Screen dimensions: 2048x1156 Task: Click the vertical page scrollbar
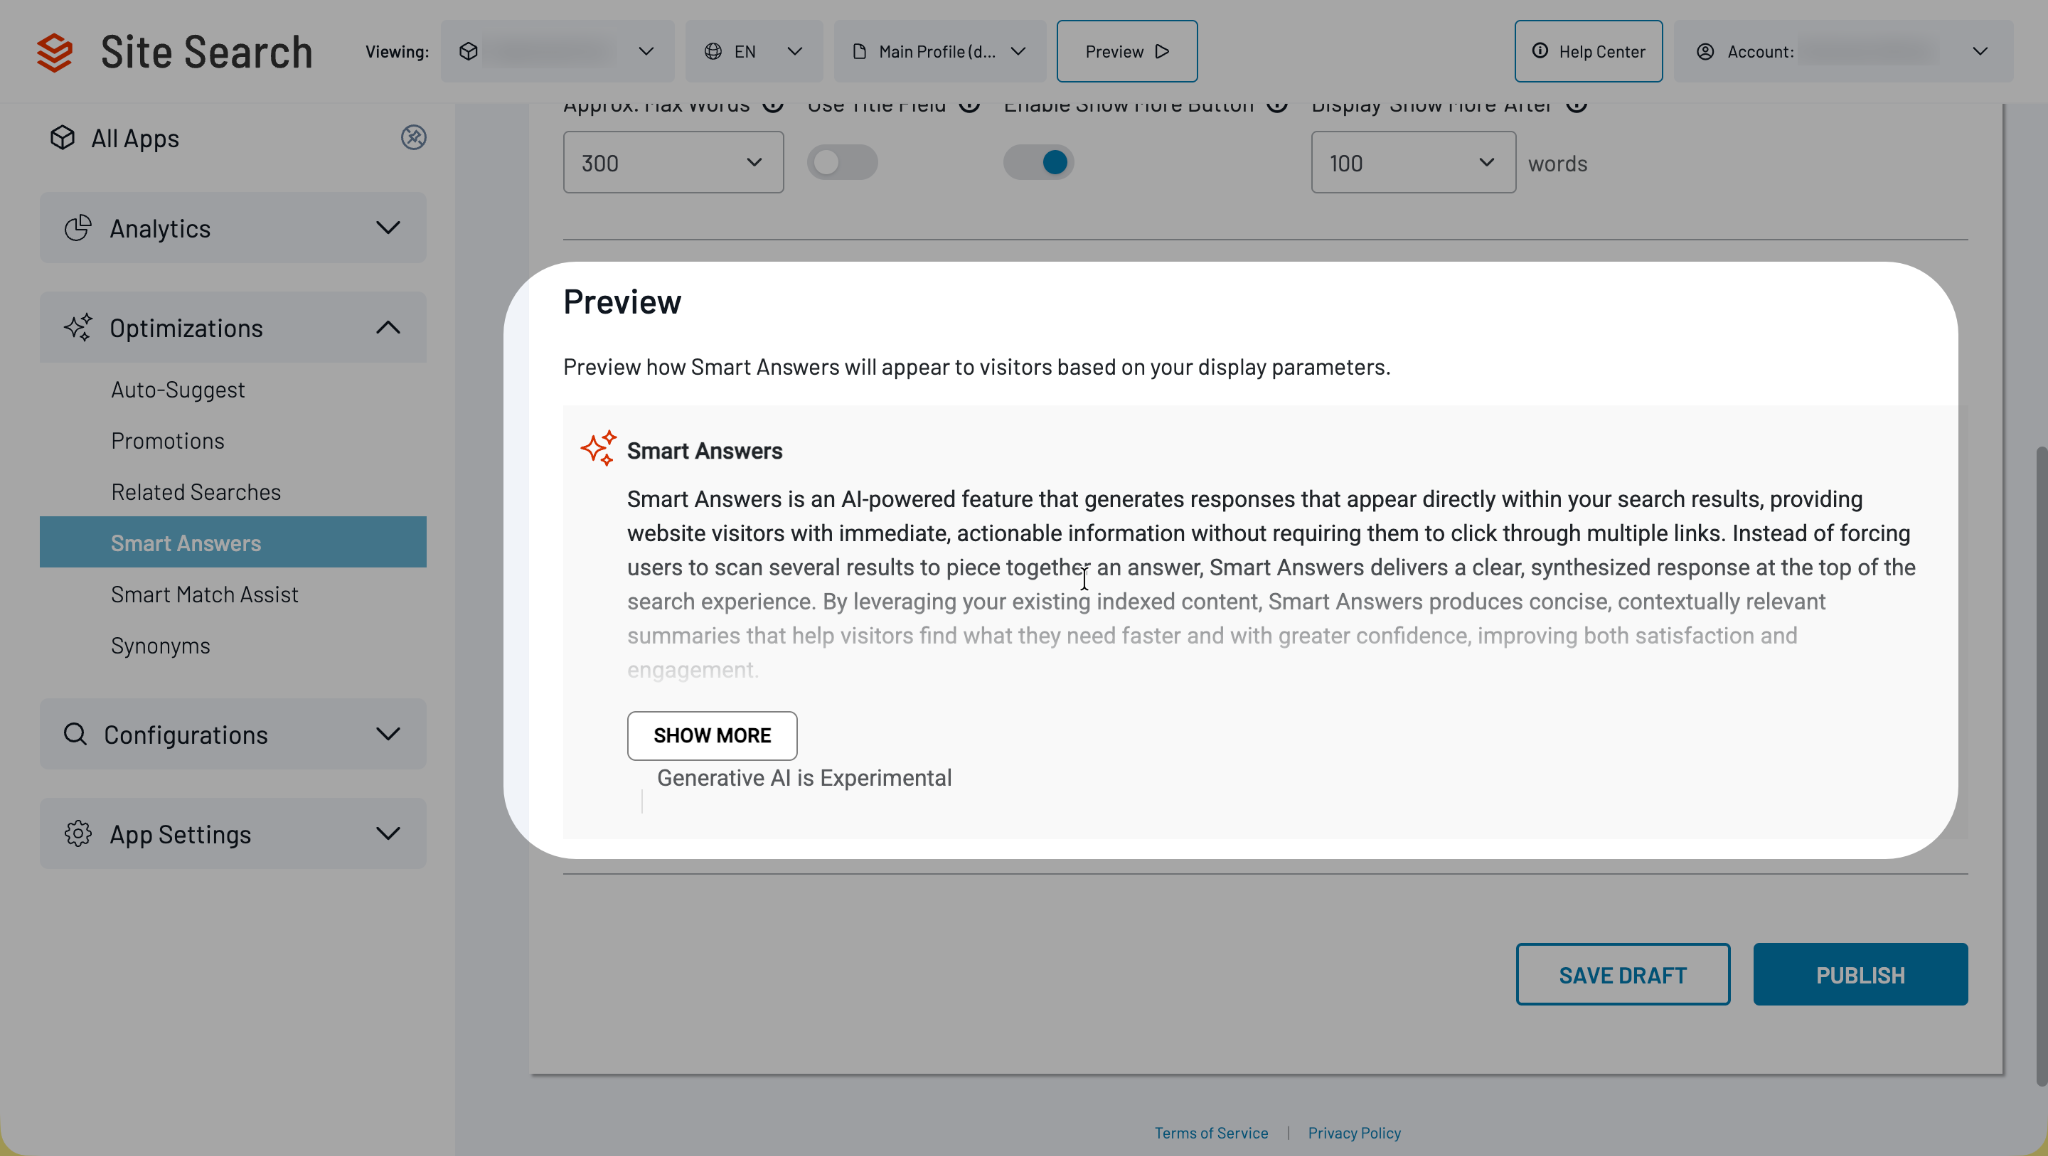click(2040, 766)
